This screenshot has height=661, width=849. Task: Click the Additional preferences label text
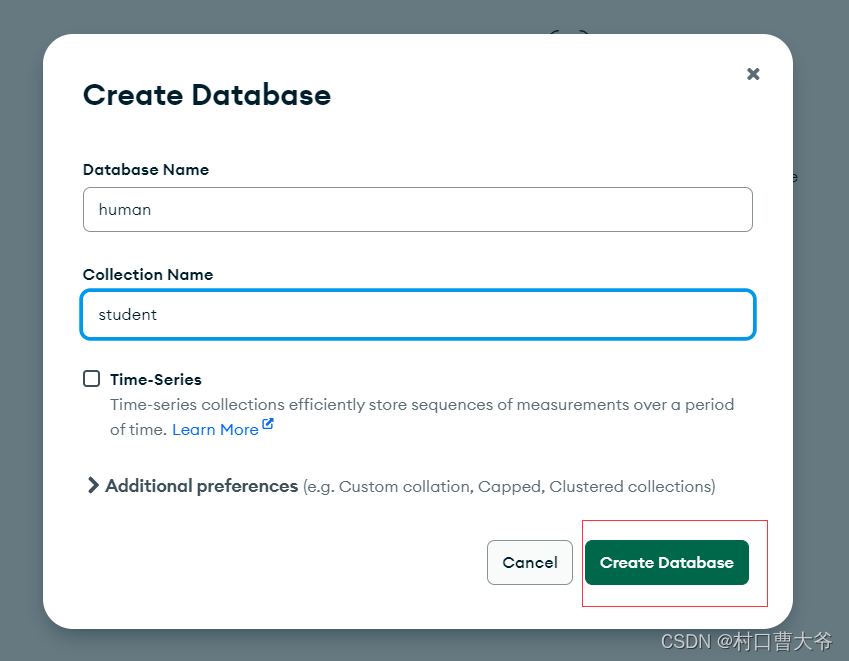click(202, 486)
